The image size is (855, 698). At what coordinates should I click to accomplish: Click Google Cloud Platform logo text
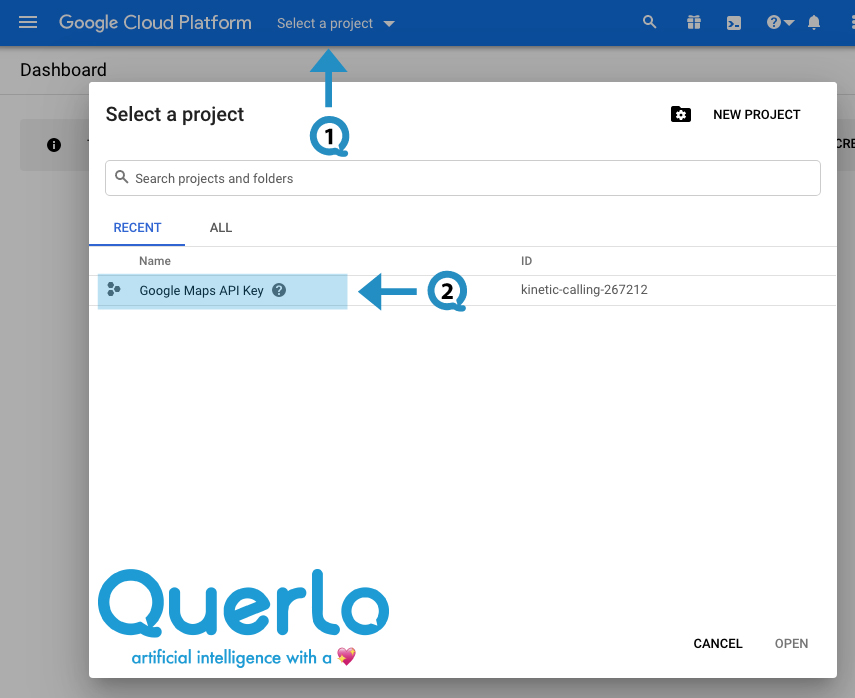(155, 23)
